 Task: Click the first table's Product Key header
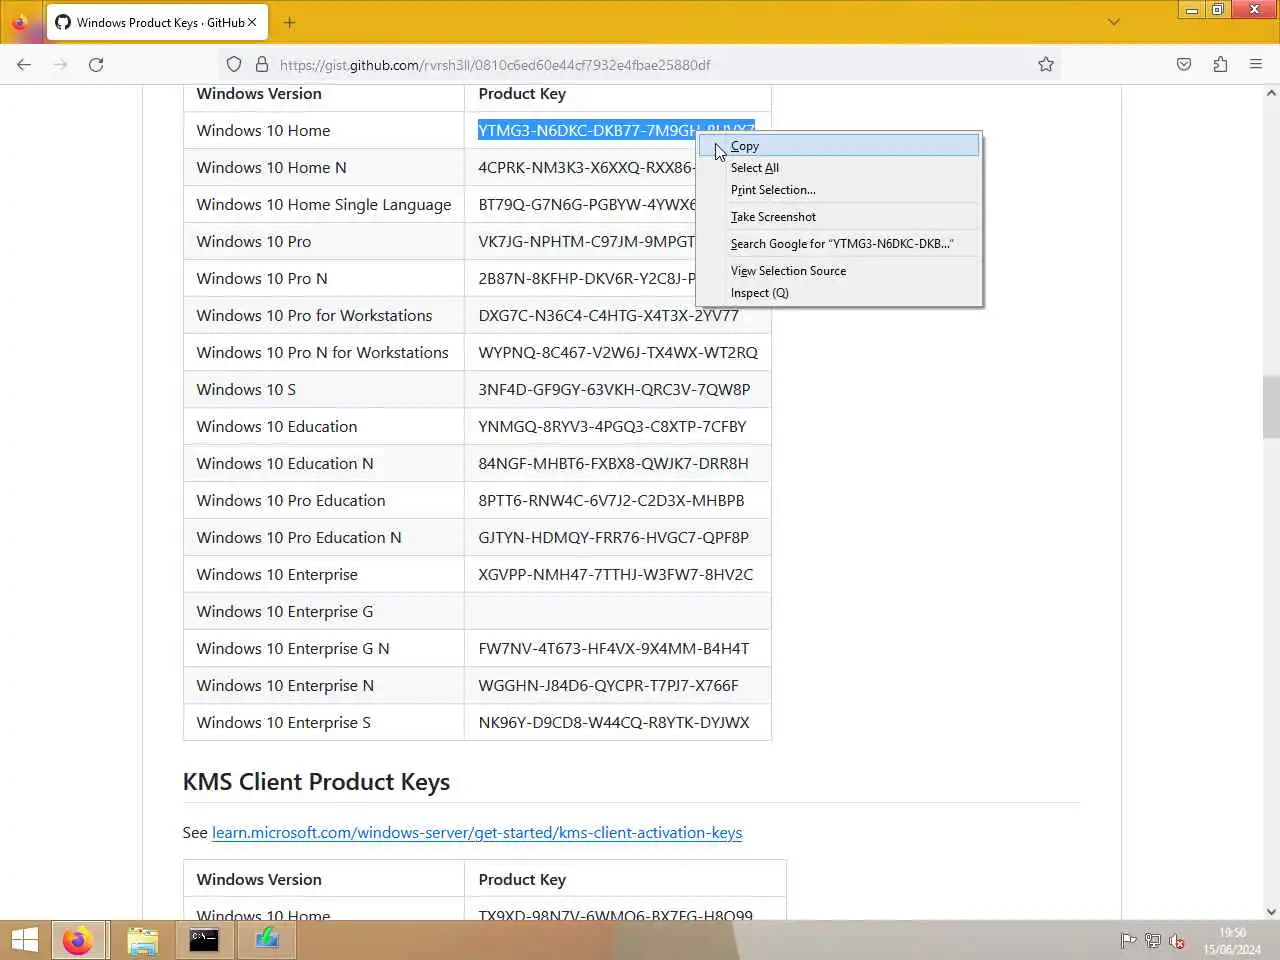coord(522,93)
